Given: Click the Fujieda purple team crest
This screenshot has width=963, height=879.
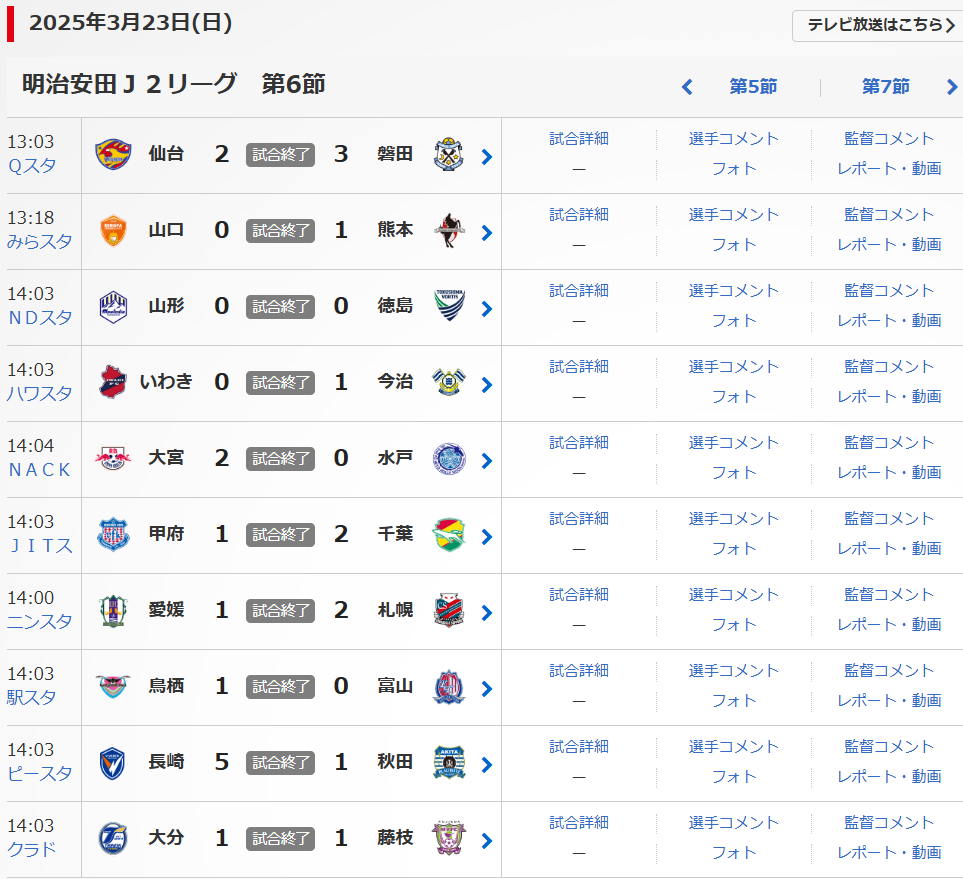Looking at the screenshot, I should tap(449, 839).
